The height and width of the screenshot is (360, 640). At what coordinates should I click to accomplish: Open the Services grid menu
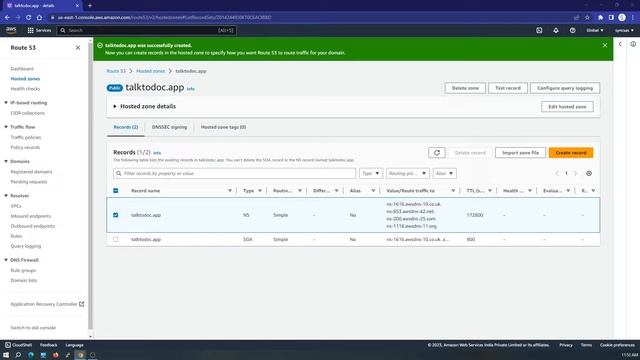coord(39,30)
